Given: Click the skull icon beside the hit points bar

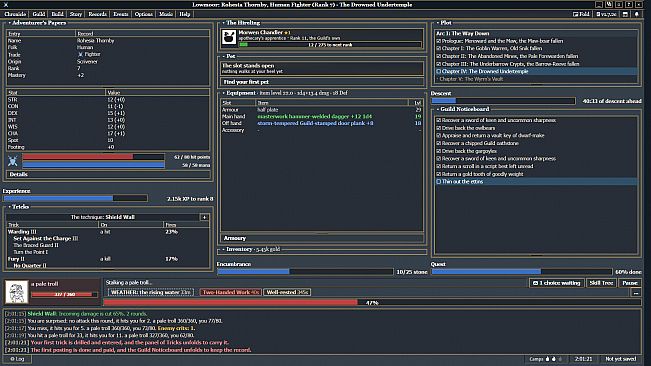Looking at the screenshot, I should pos(12,161).
